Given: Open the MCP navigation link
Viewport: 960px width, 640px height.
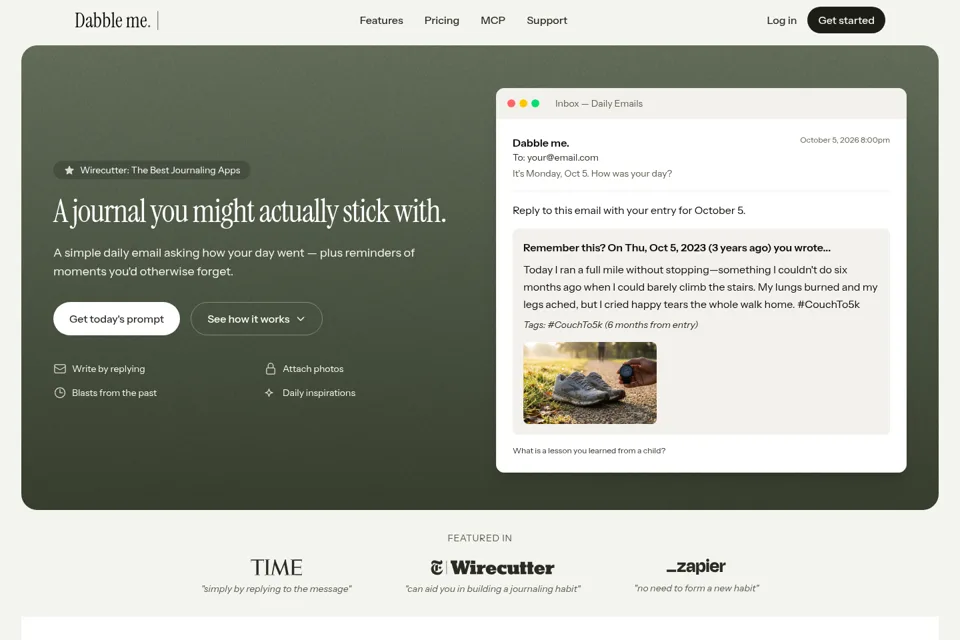Looking at the screenshot, I should pyautogui.click(x=493, y=20).
